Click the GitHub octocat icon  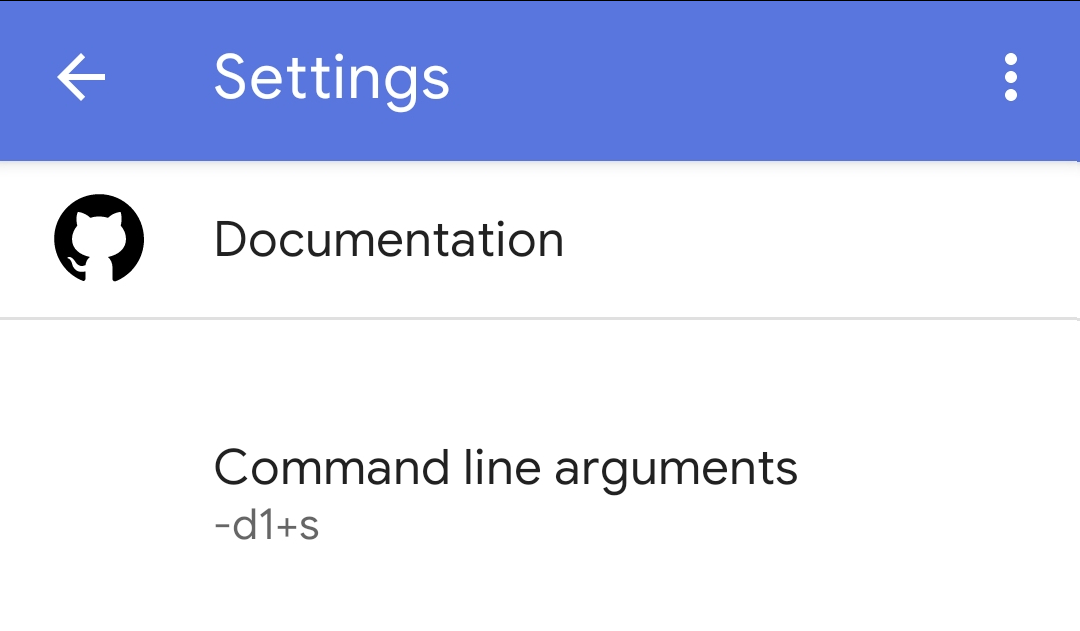[x=99, y=240]
